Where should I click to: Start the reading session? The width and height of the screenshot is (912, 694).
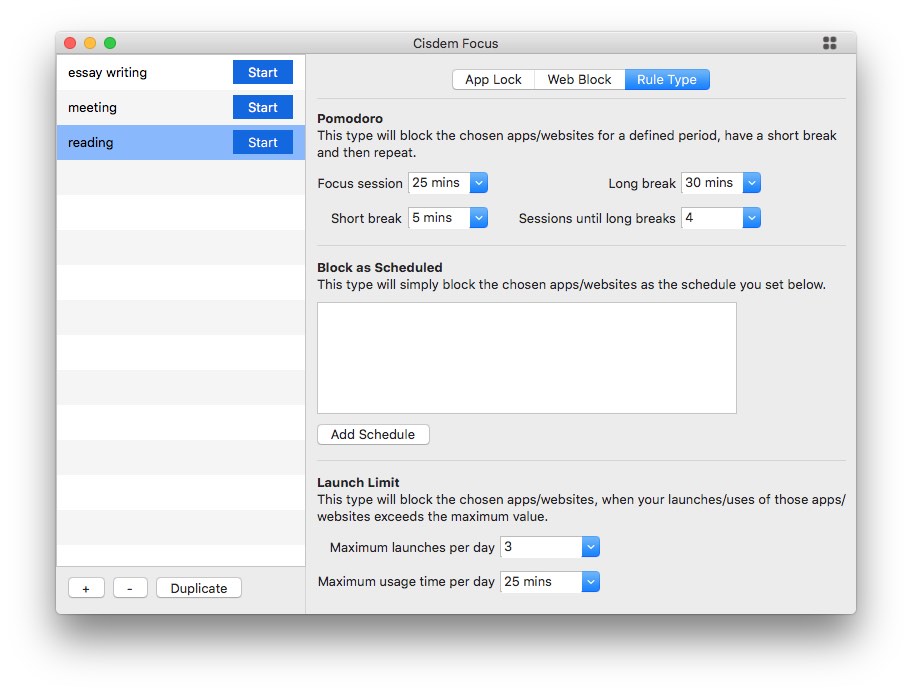(x=263, y=142)
